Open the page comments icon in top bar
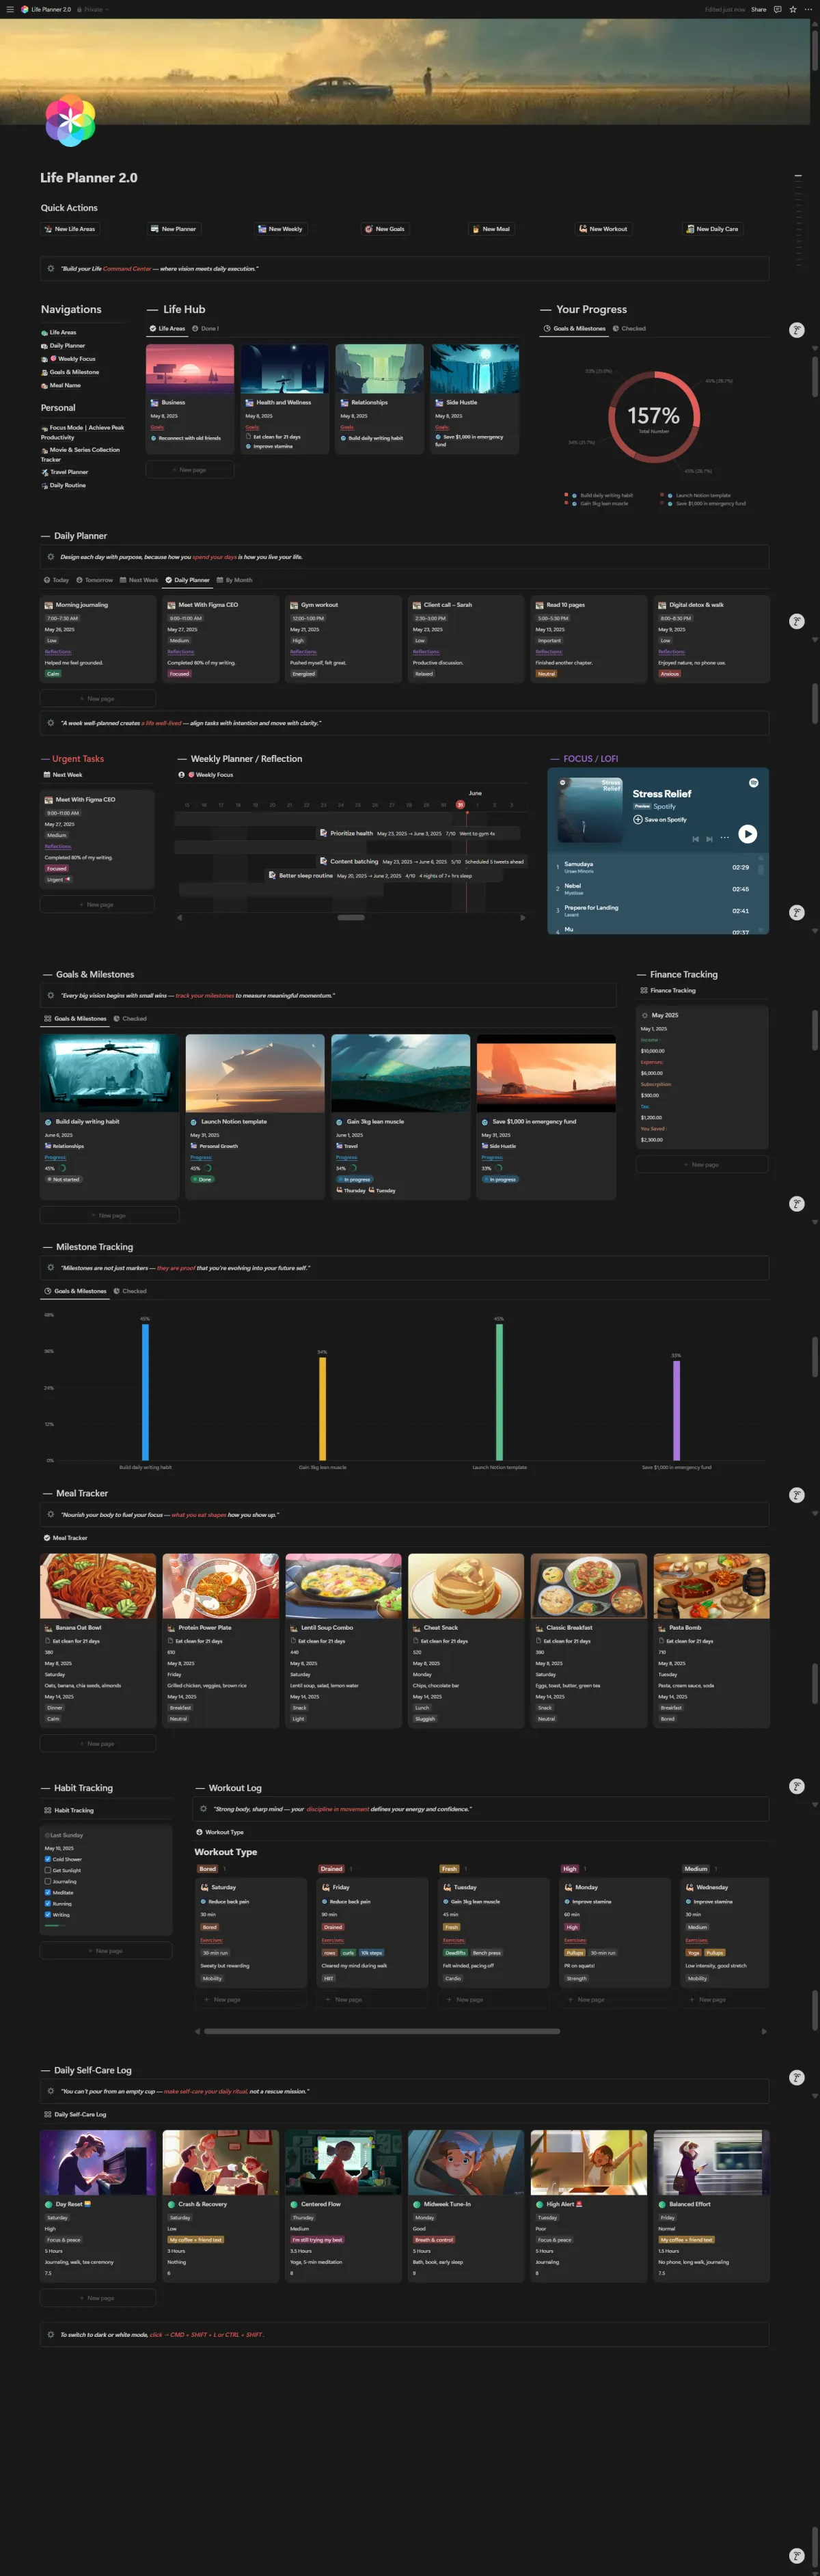The height and width of the screenshot is (2576, 820). (777, 9)
